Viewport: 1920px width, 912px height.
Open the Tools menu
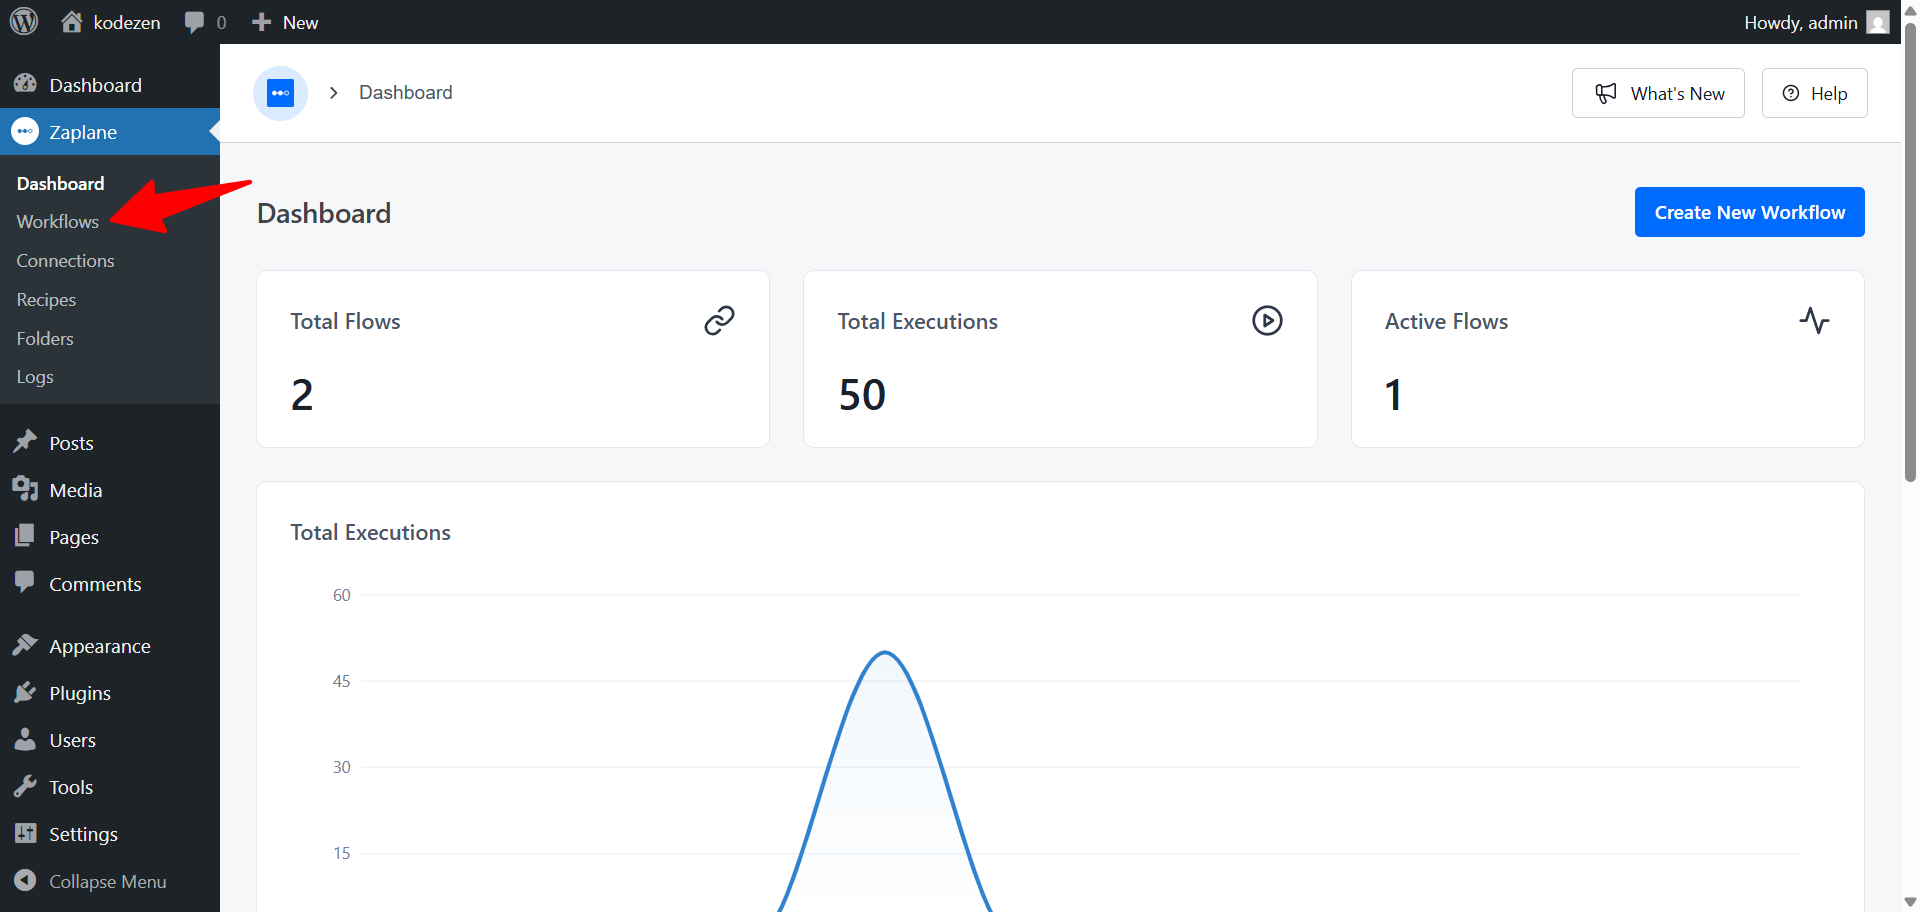(110, 787)
